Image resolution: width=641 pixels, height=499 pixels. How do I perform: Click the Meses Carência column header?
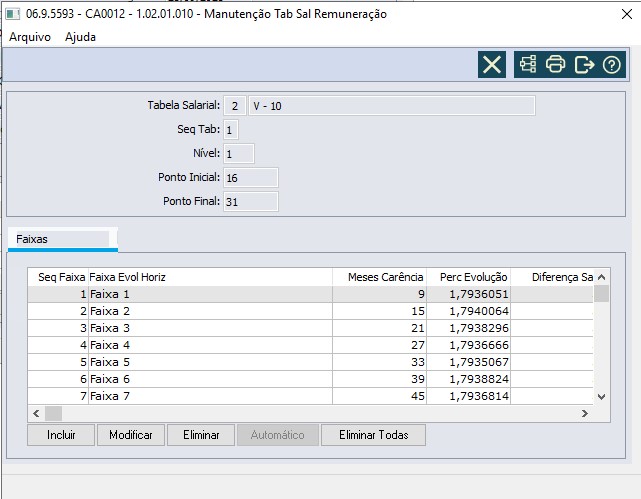[379, 277]
